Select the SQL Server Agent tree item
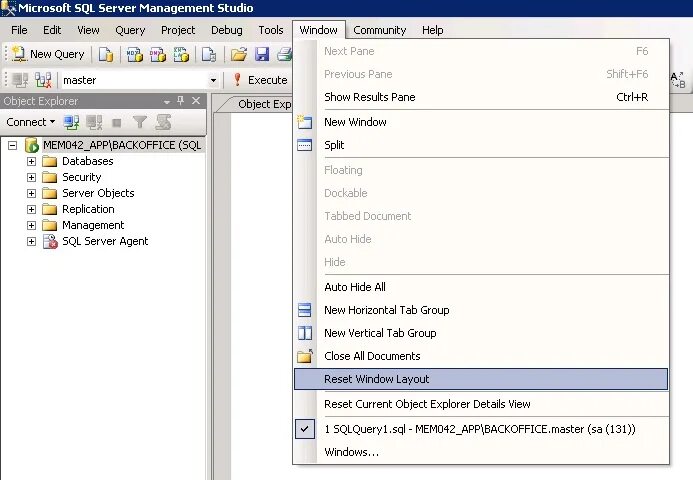 105,241
